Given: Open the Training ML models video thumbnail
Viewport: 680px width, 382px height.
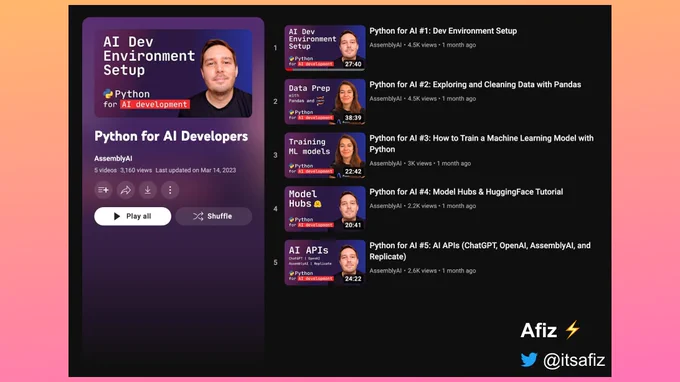Looking at the screenshot, I should (325, 155).
